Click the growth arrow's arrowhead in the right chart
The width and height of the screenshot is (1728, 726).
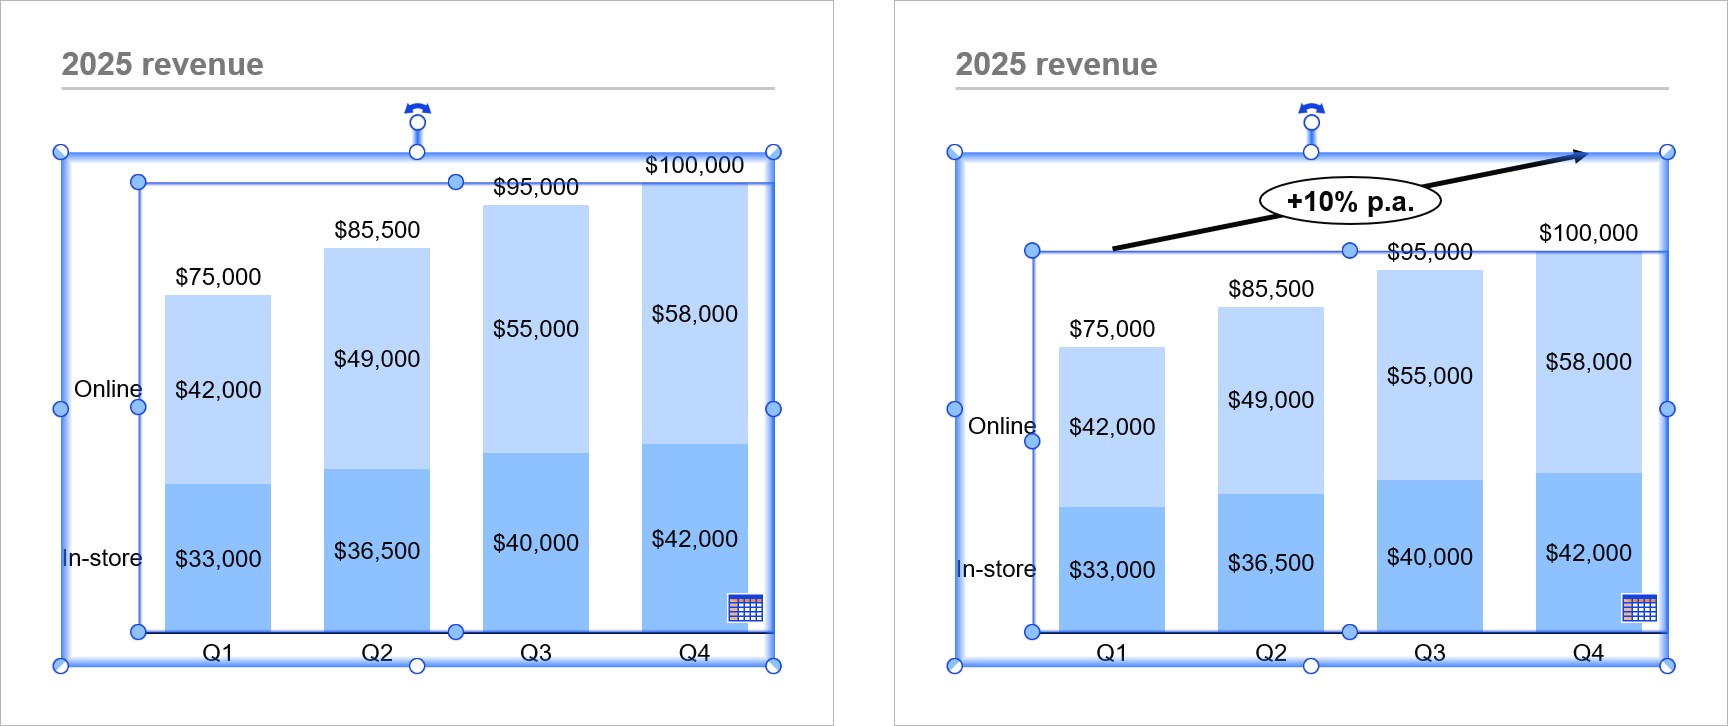1580,155
